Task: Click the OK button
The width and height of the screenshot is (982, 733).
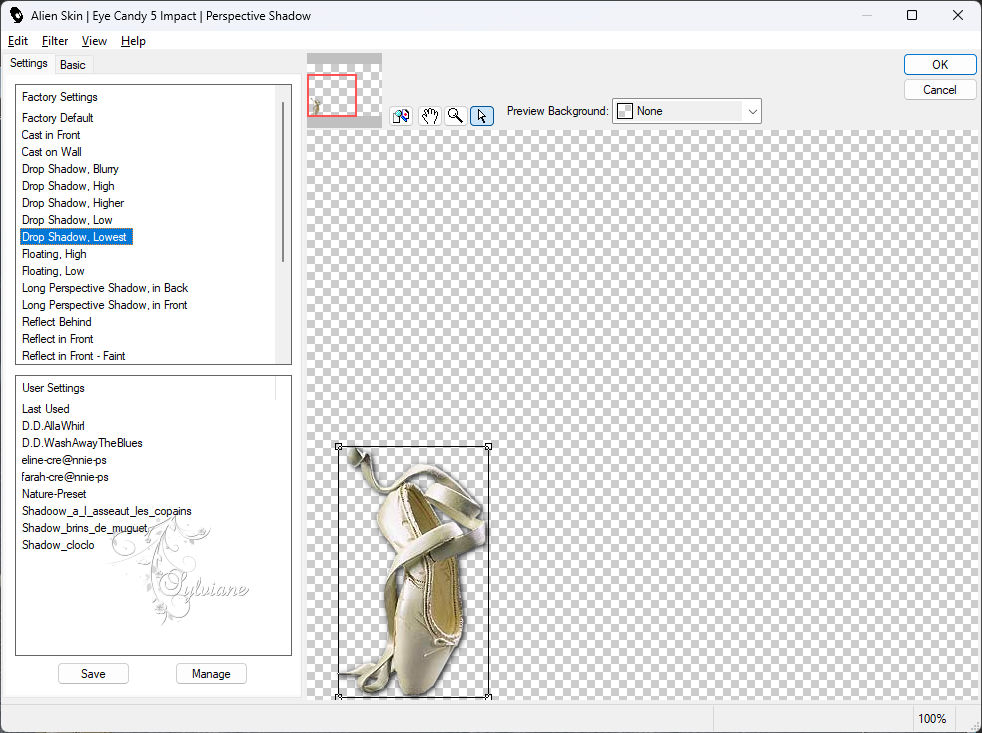Action: tap(939, 65)
